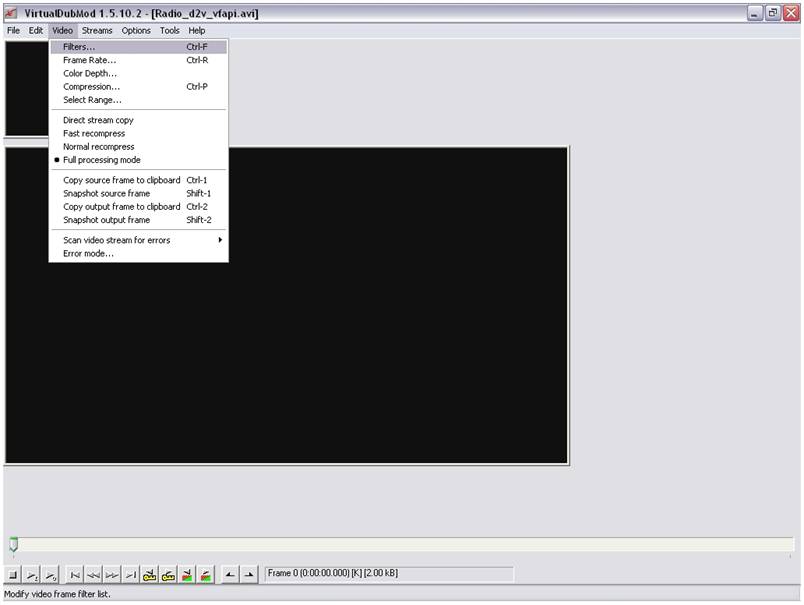Choose Copy output frame to clipboard
Viewport: 804px width, 605px height.
(138, 207)
